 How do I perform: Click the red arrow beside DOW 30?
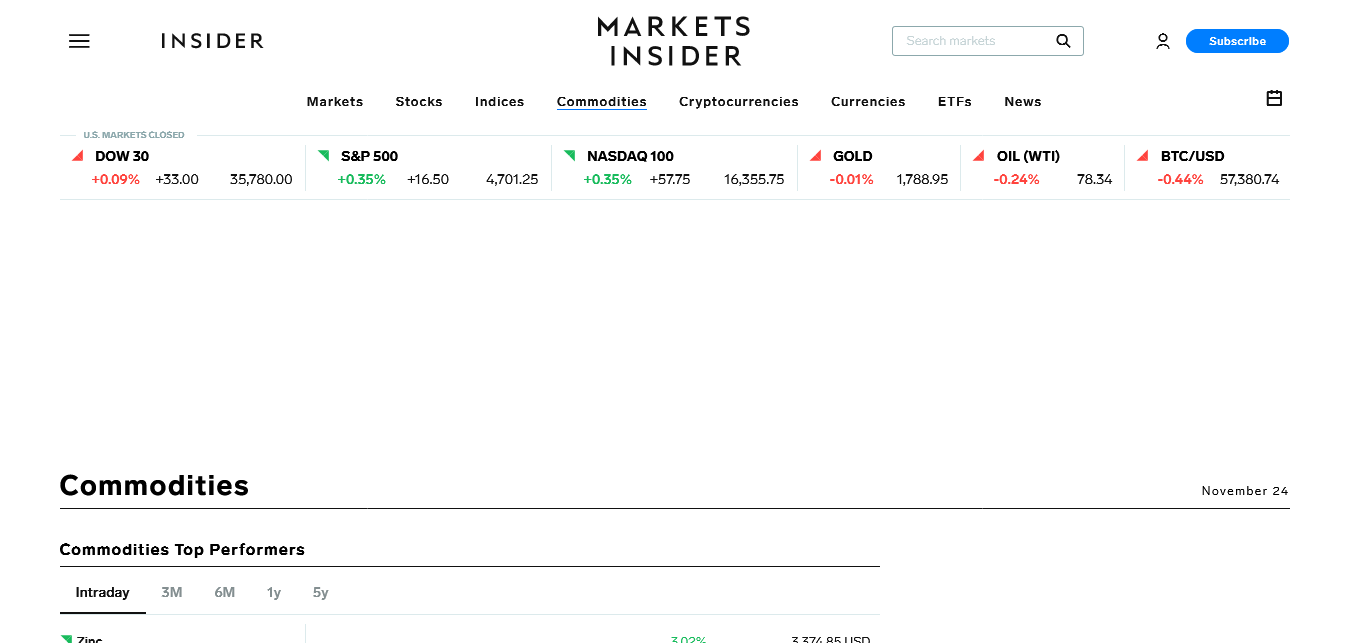pyautogui.click(x=77, y=156)
